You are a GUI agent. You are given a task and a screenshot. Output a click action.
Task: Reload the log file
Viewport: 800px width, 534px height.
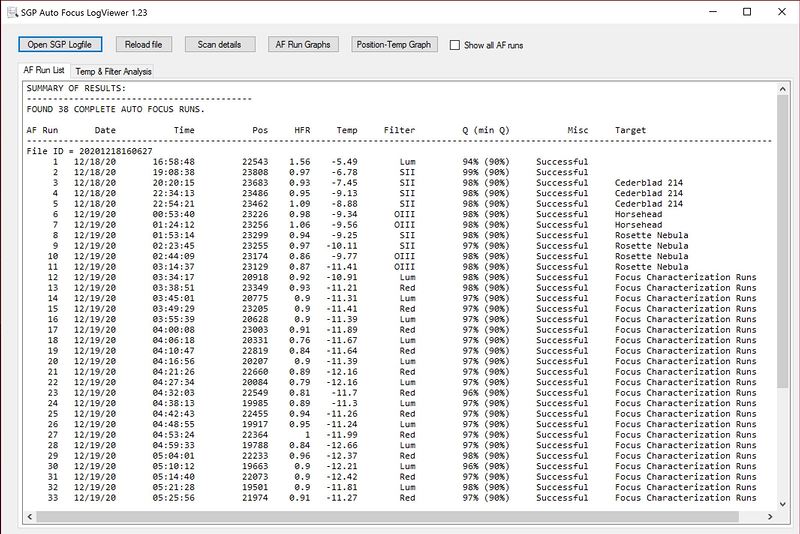(x=143, y=44)
